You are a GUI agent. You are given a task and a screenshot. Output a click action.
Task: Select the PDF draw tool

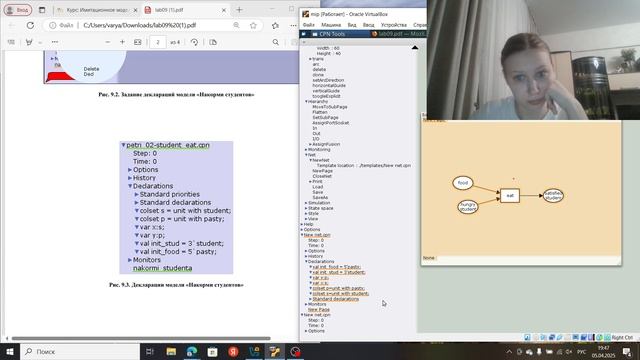coord(29,42)
